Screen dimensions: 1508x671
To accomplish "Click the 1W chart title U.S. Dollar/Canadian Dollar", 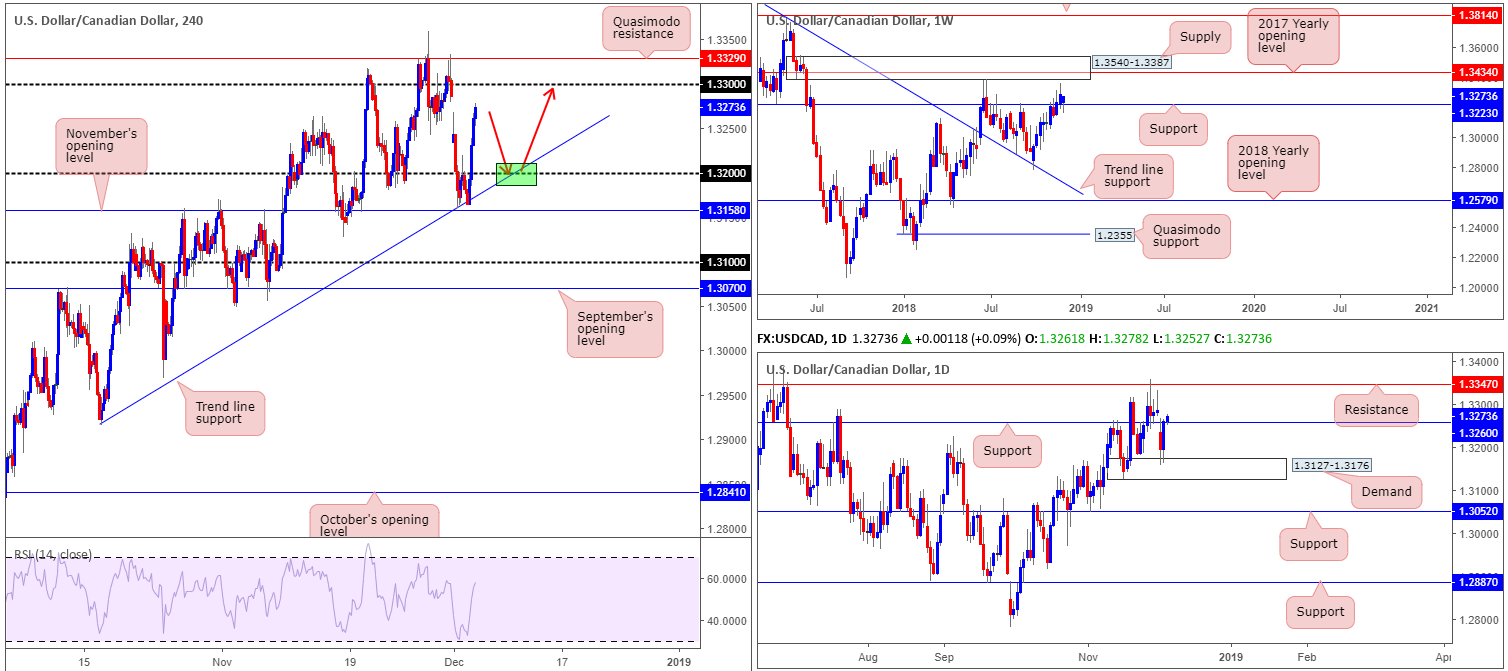I will [858, 20].
